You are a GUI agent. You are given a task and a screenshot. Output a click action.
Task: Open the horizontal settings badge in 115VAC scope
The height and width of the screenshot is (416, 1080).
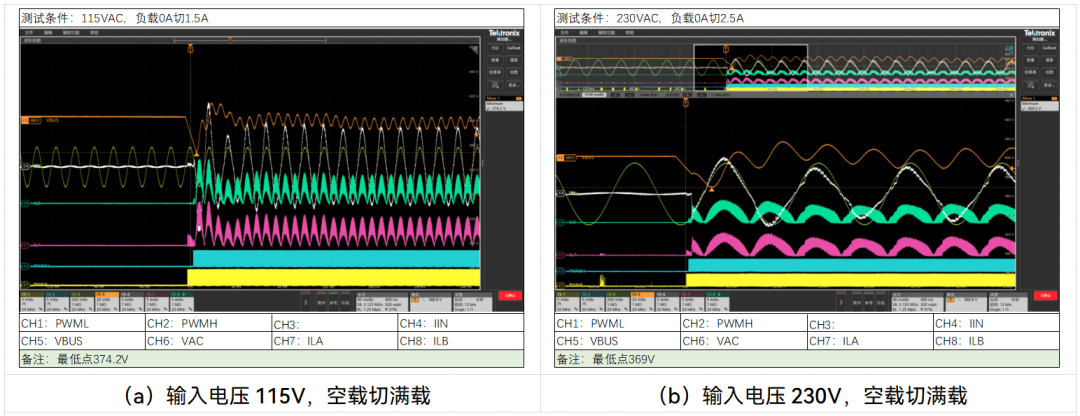382,300
